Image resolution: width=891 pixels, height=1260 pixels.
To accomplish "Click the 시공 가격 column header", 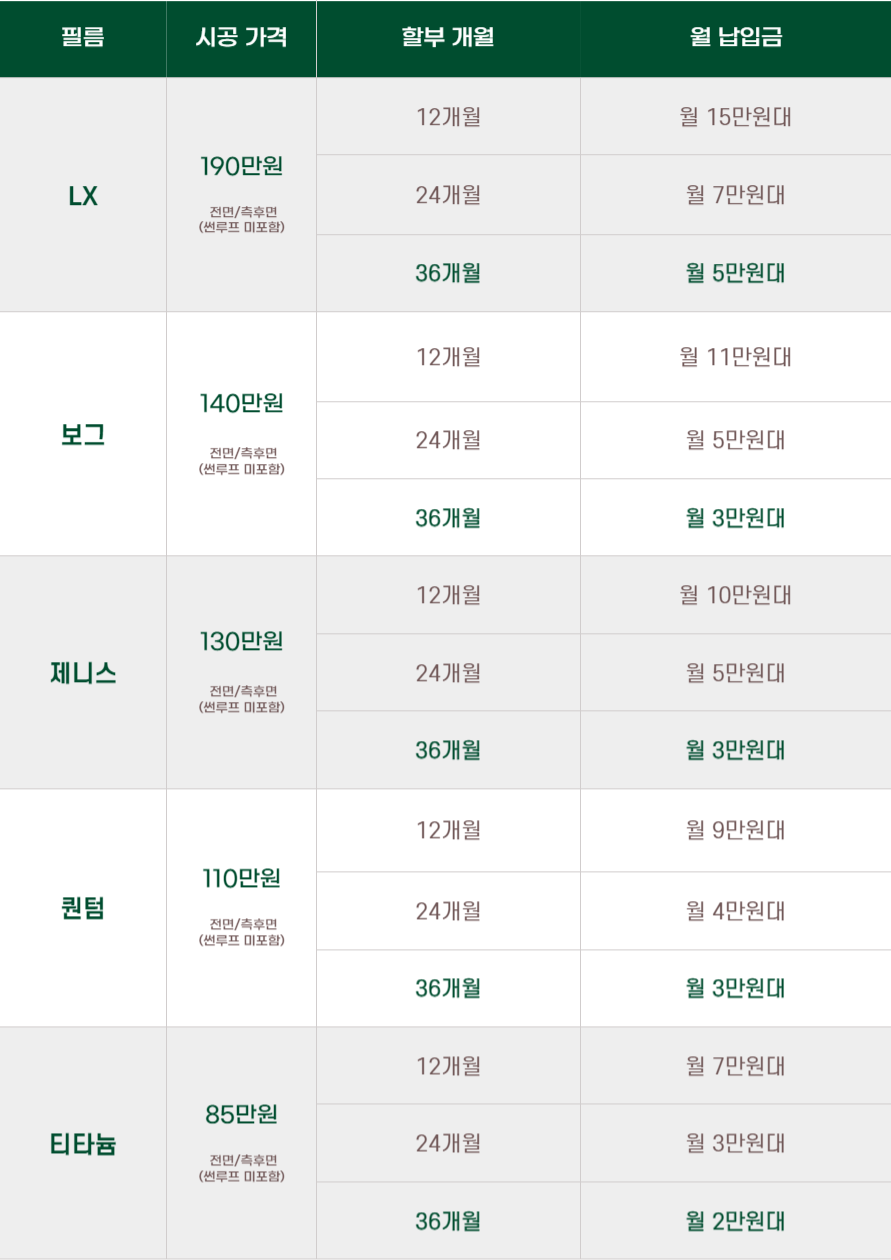I will [x=241, y=38].
